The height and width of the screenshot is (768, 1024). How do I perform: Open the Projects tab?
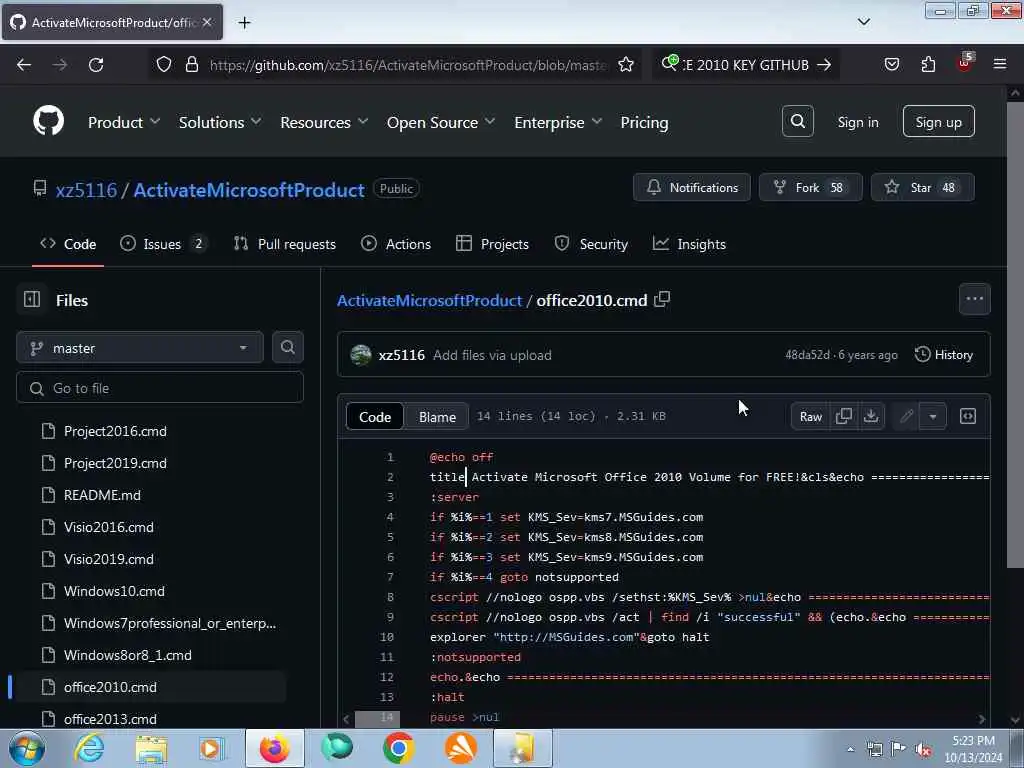point(492,244)
